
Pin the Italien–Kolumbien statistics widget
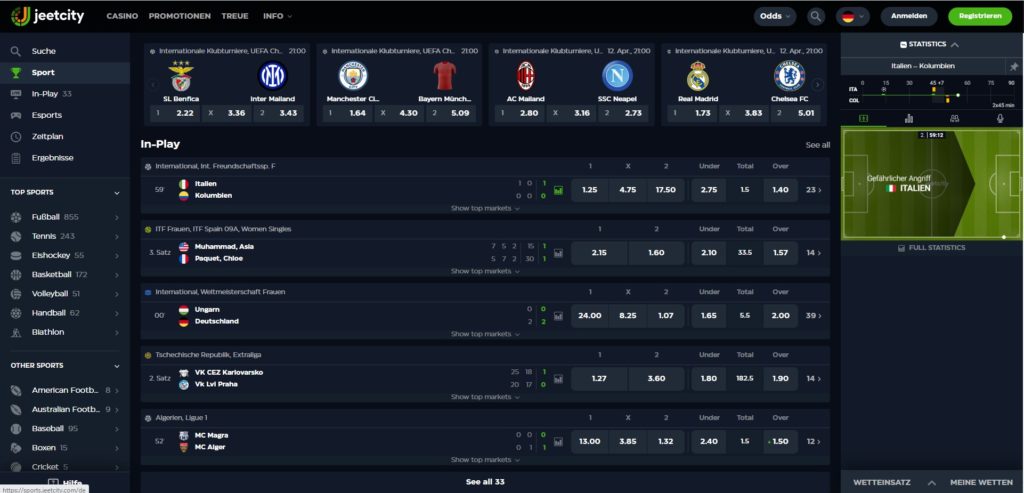point(1014,67)
